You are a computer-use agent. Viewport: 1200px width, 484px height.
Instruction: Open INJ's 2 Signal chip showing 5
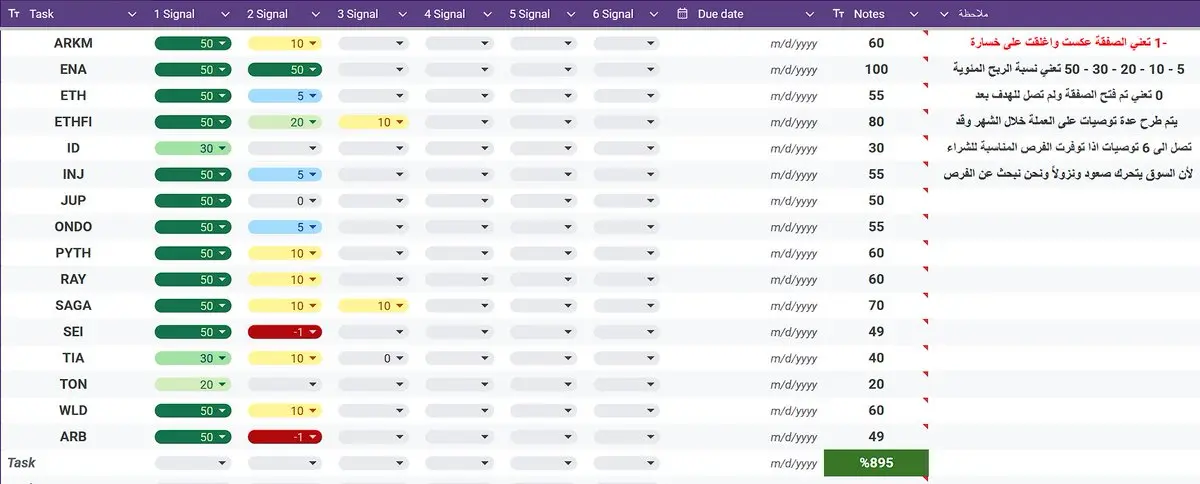pos(284,175)
